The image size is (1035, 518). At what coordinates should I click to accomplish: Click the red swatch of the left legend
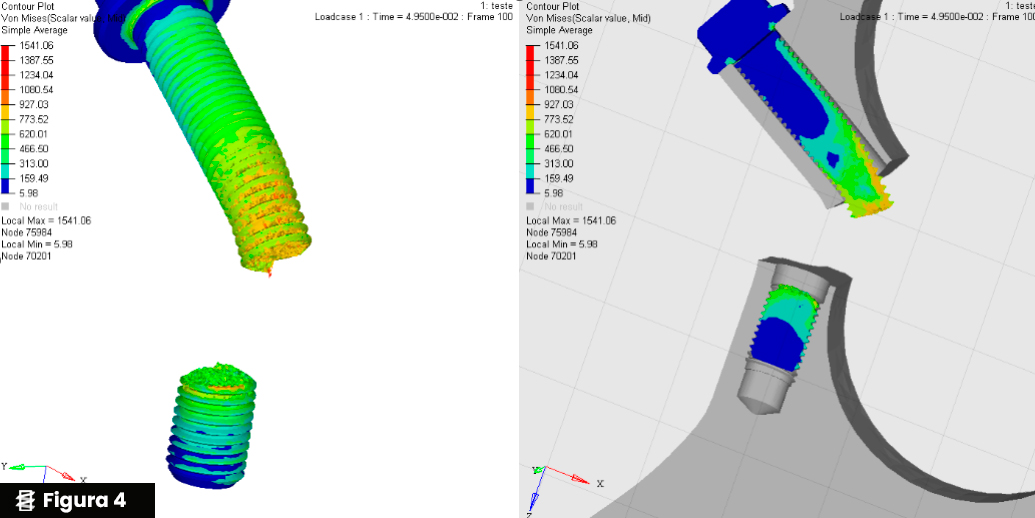point(6,54)
